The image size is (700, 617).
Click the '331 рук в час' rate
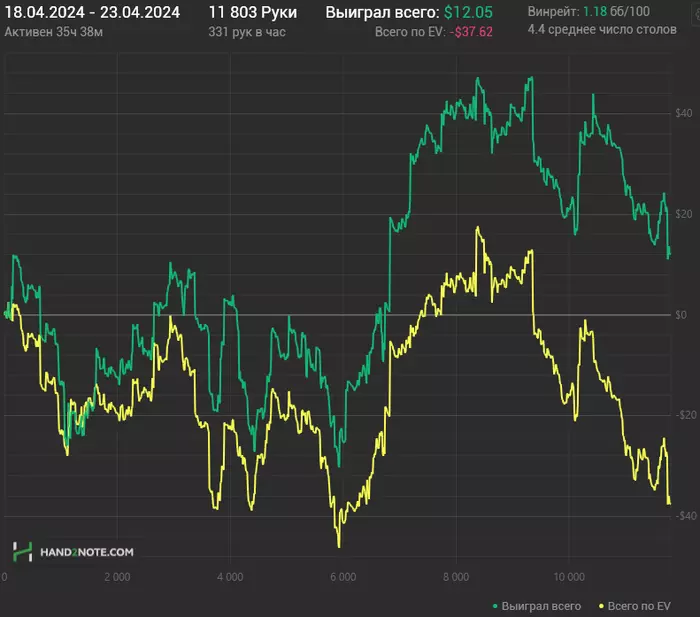point(247,32)
